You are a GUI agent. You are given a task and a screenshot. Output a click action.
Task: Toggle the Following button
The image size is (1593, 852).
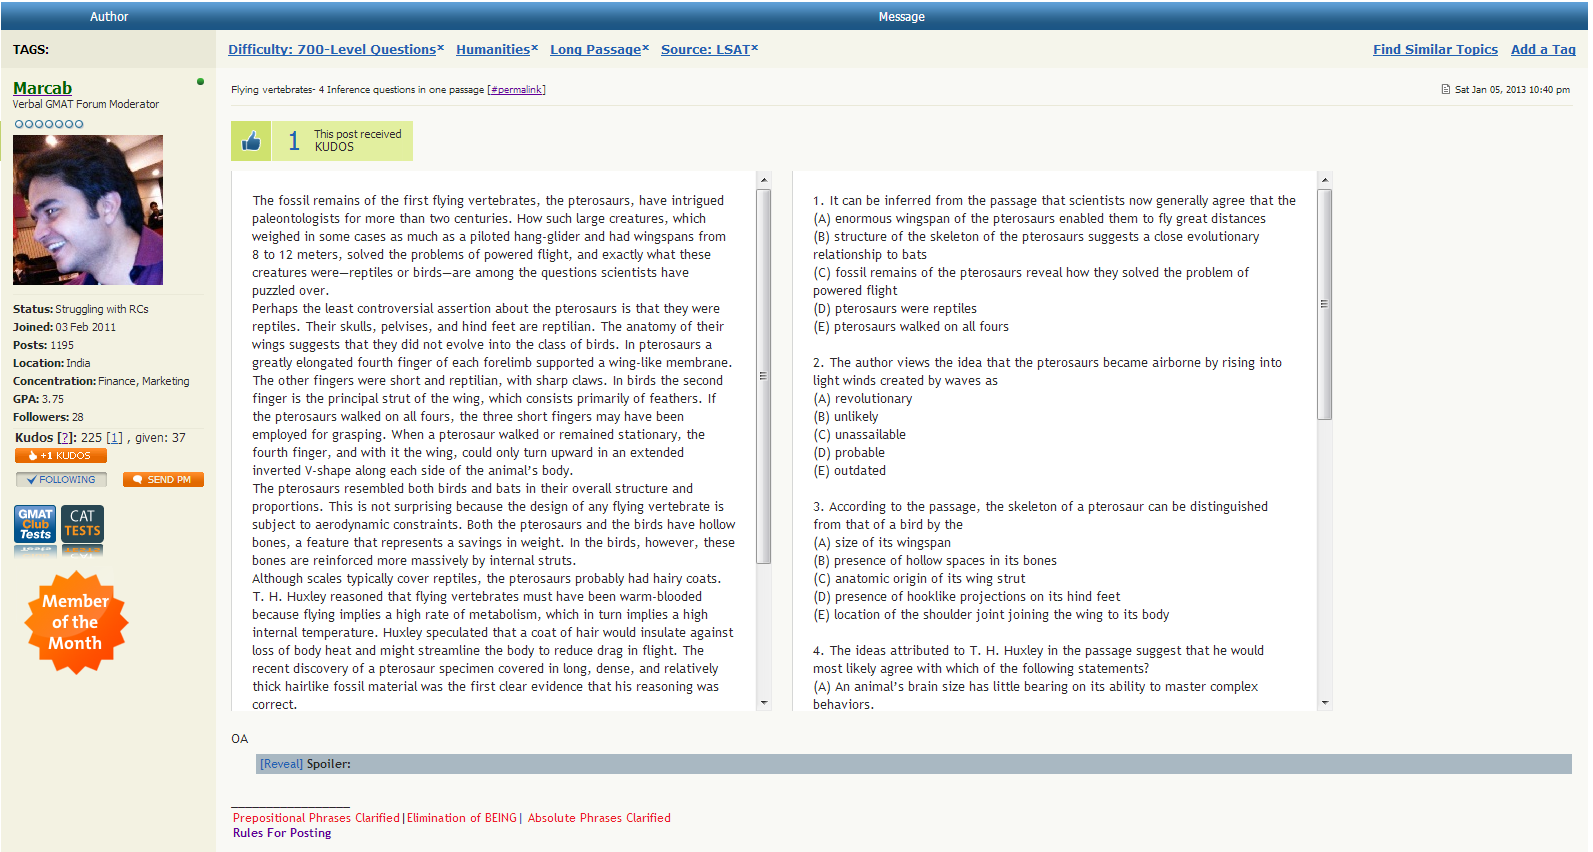coord(62,480)
